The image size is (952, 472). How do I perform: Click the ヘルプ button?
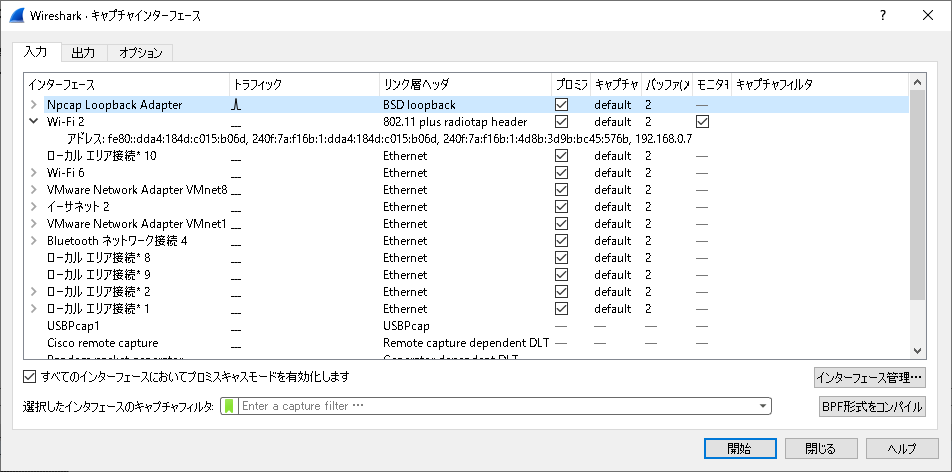[x=902, y=449]
